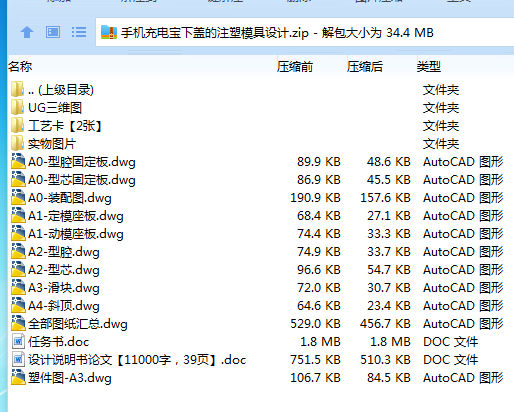514x412 pixels.
Task: Select the file name A1-动模座板.dwg
Action: (x=76, y=234)
